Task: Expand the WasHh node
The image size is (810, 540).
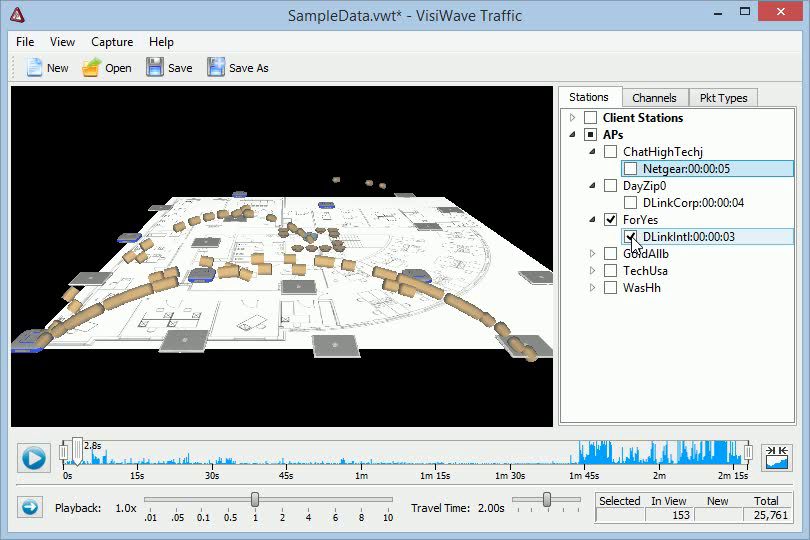Action: pos(593,288)
